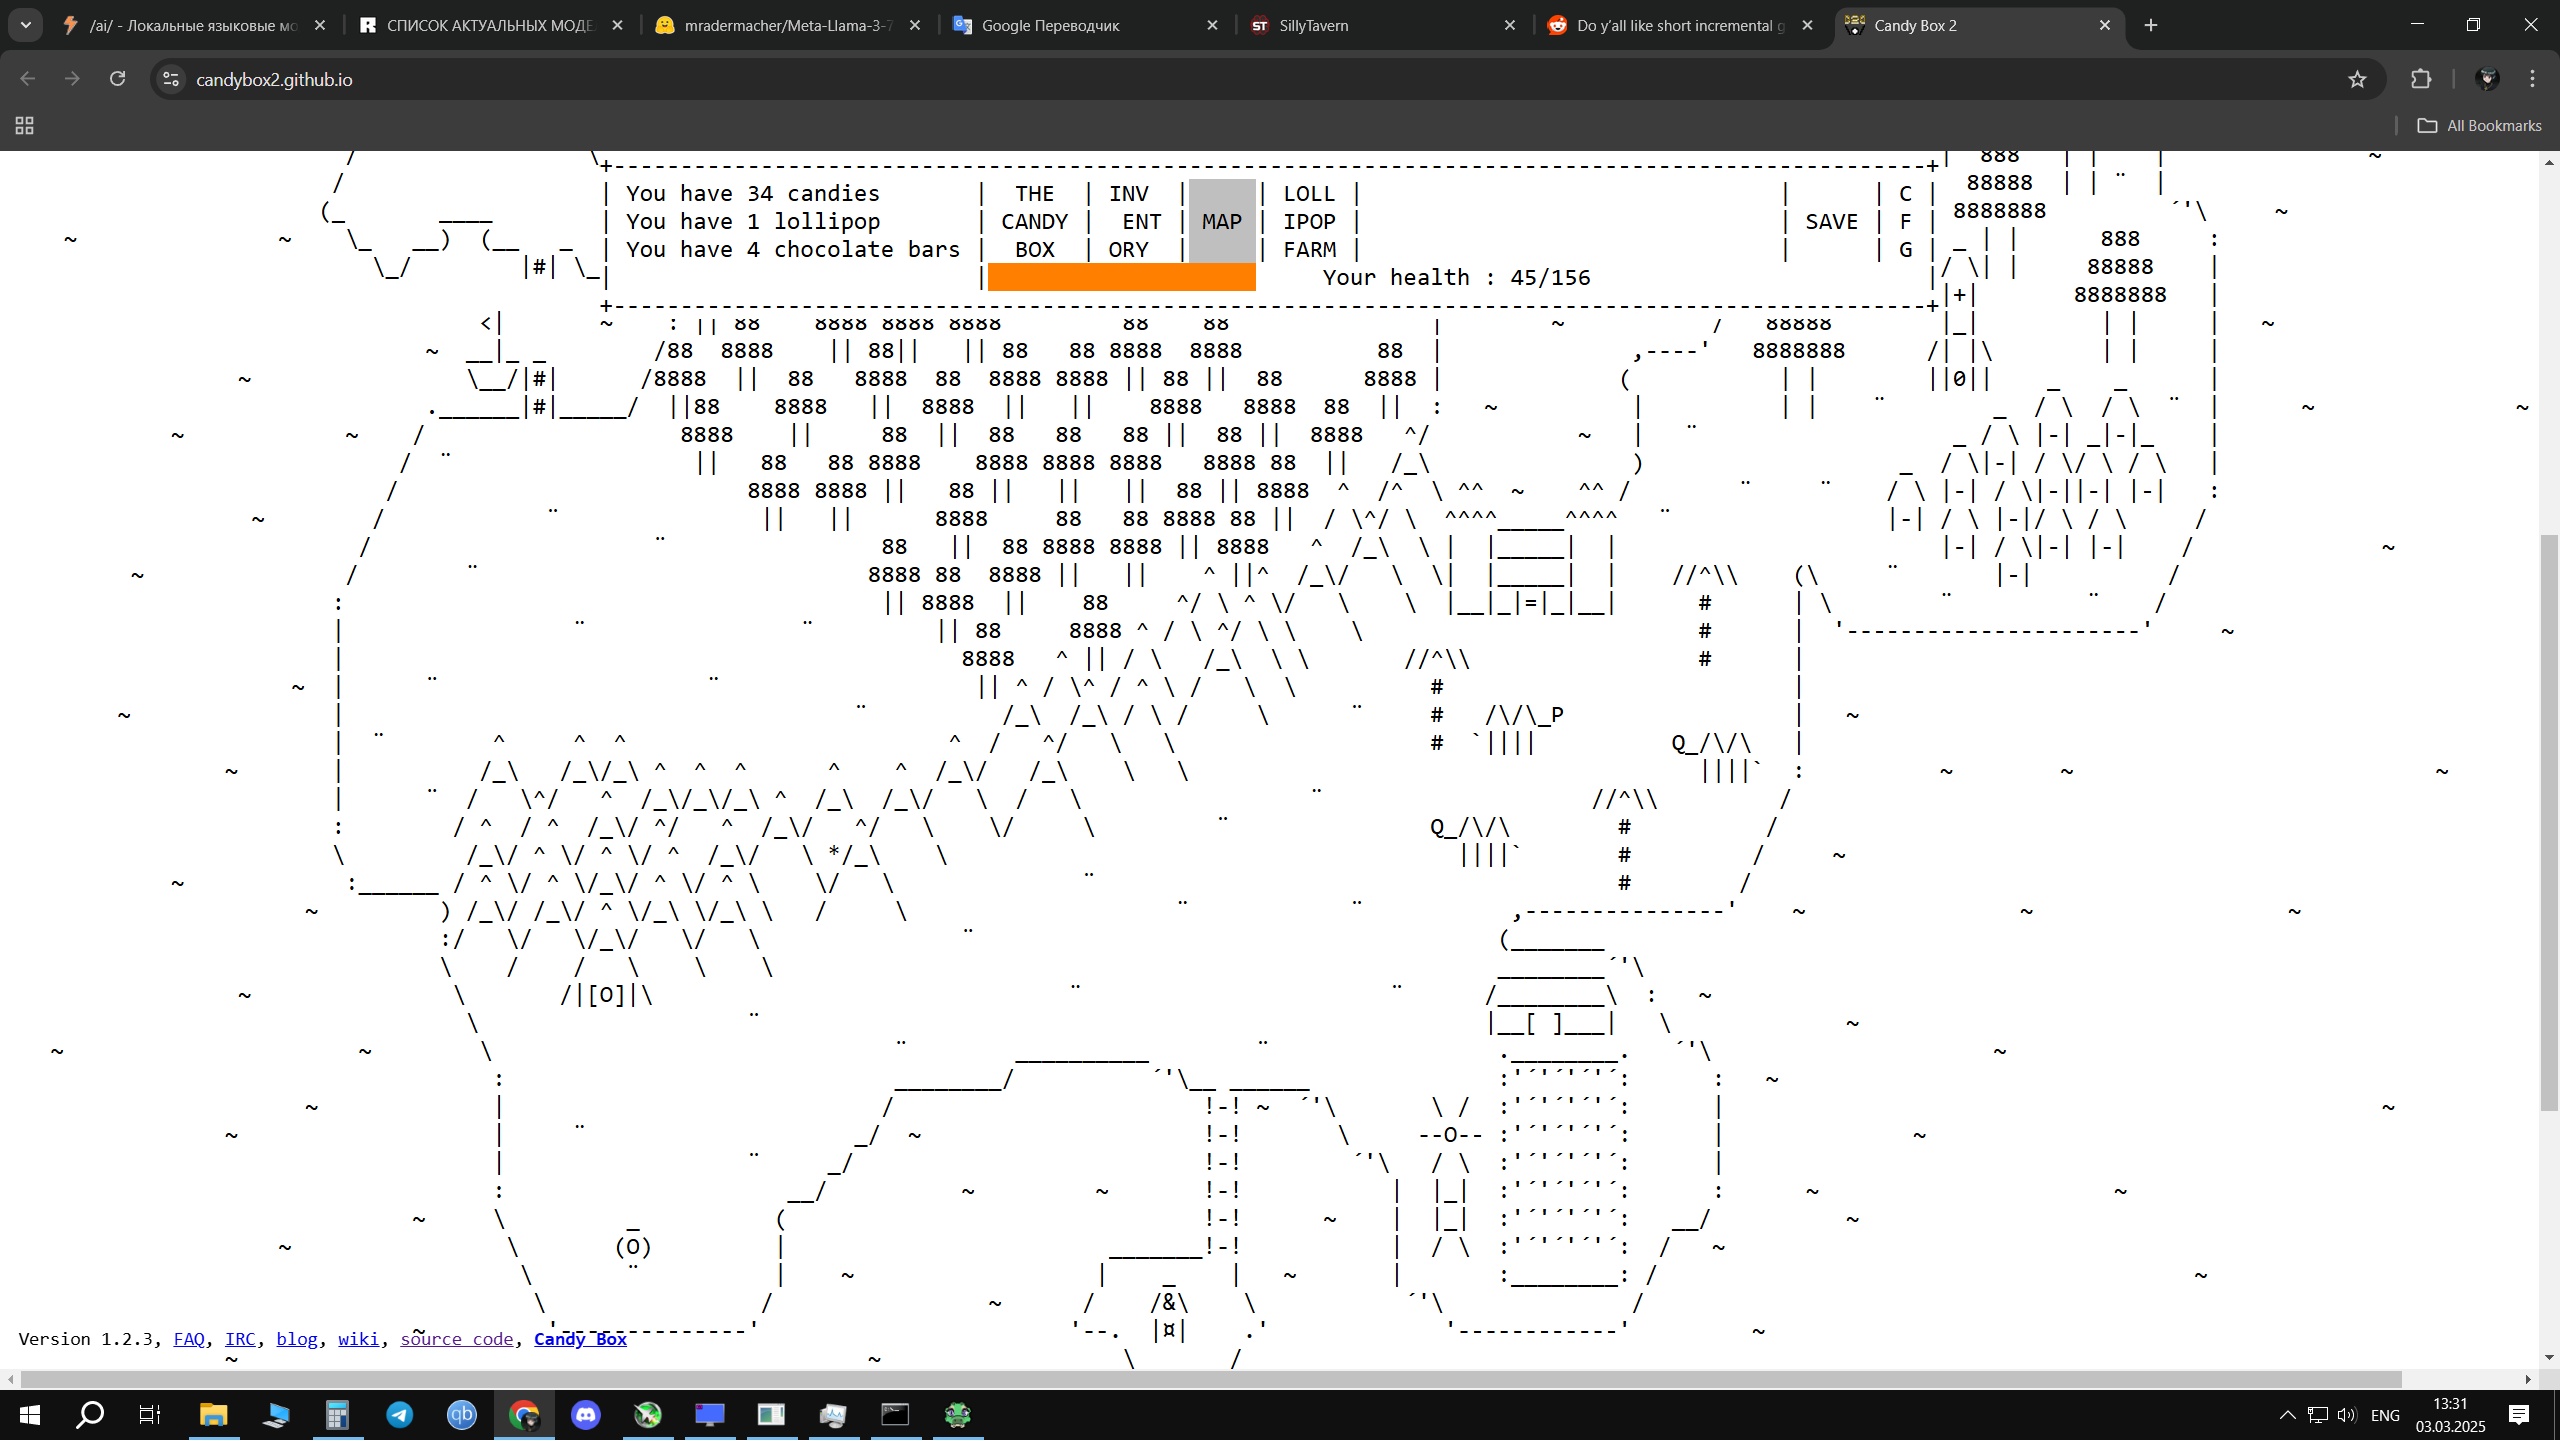Open the FAQ link in footer
2560x1440 pixels.
189,1339
